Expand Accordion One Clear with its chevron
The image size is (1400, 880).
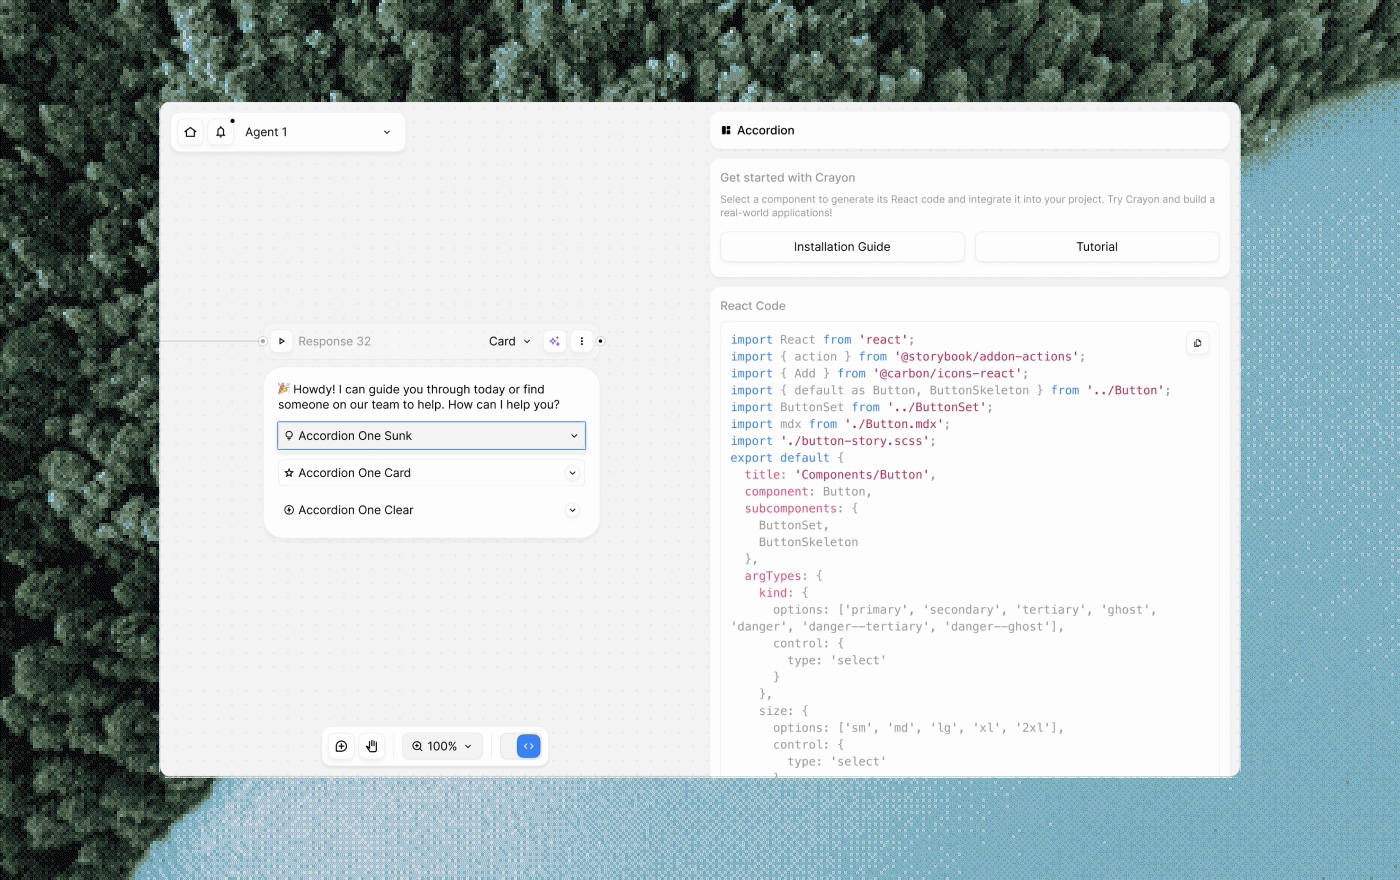pyautogui.click(x=573, y=510)
